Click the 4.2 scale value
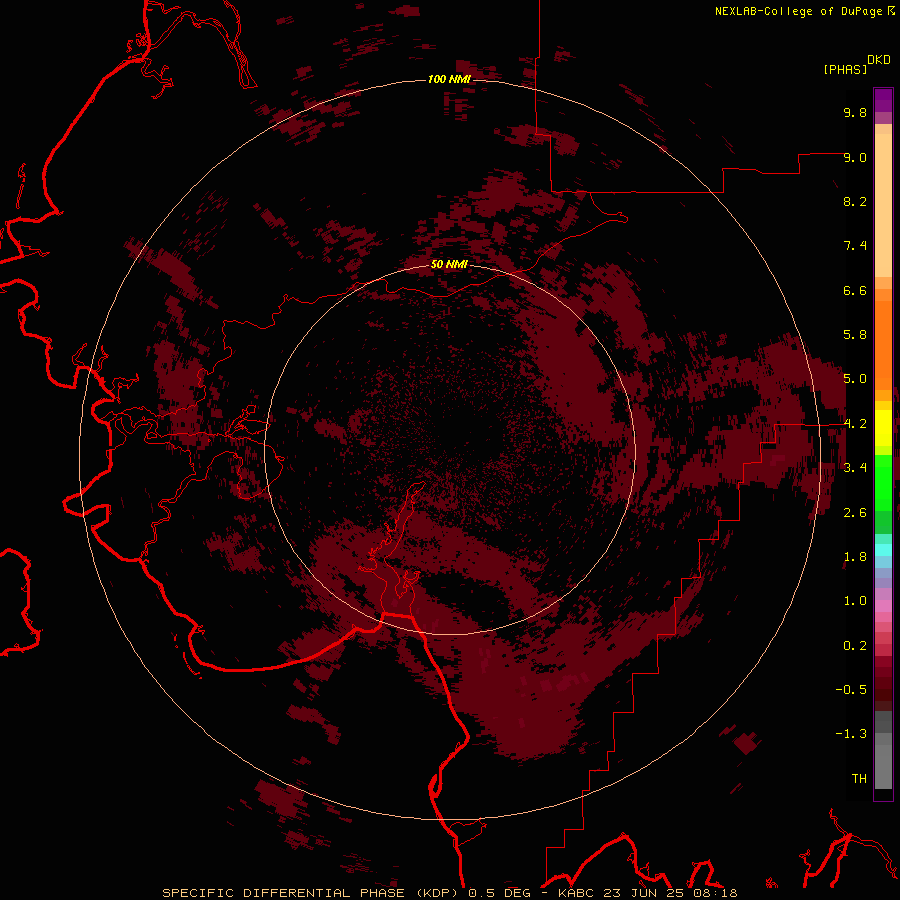Image resolution: width=900 pixels, height=900 pixels. (x=855, y=424)
